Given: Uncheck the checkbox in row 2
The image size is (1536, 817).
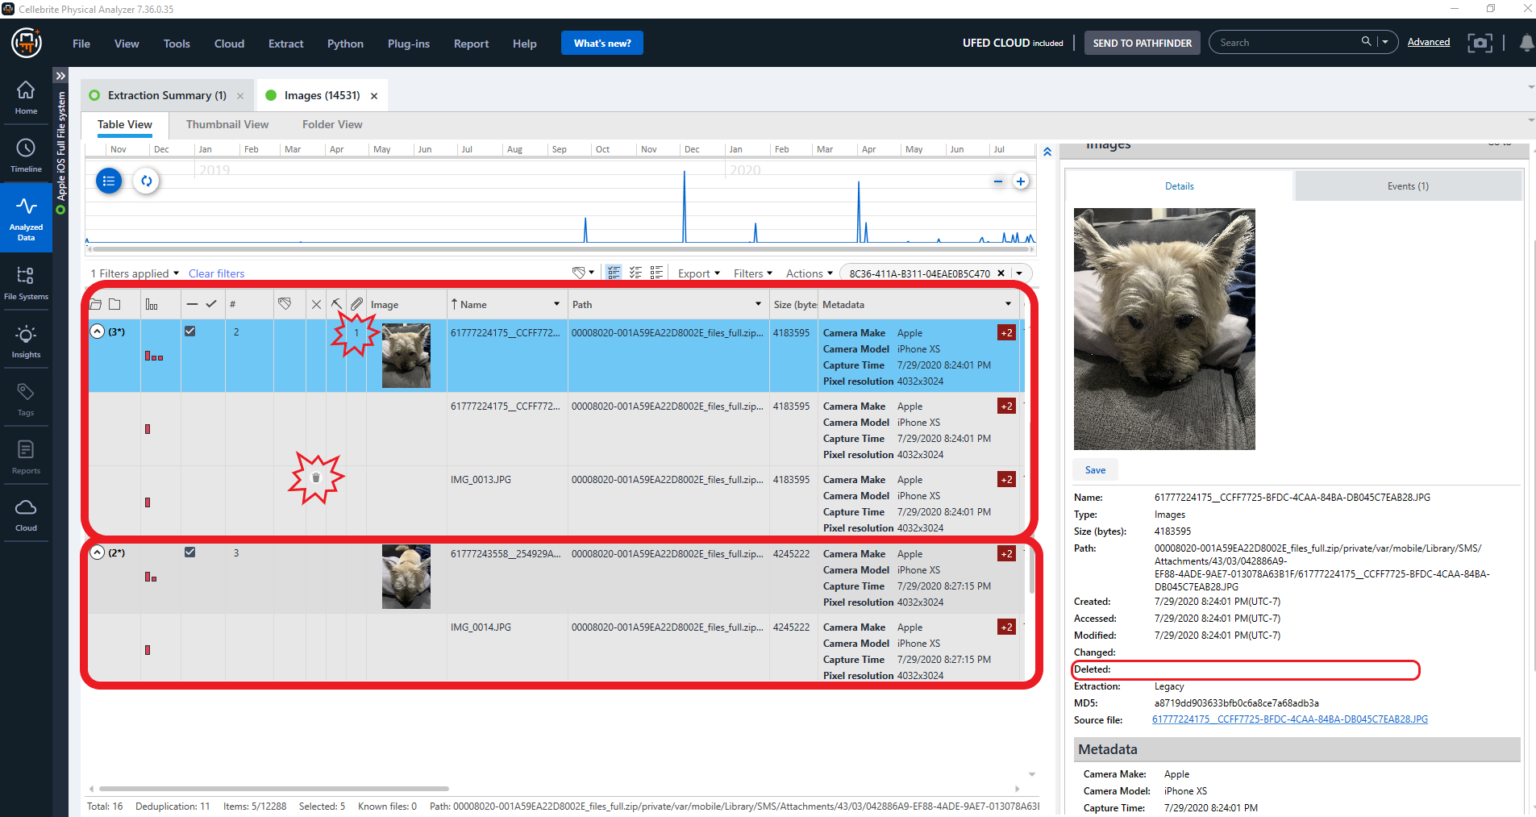Looking at the screenshot, I should 190,331.
